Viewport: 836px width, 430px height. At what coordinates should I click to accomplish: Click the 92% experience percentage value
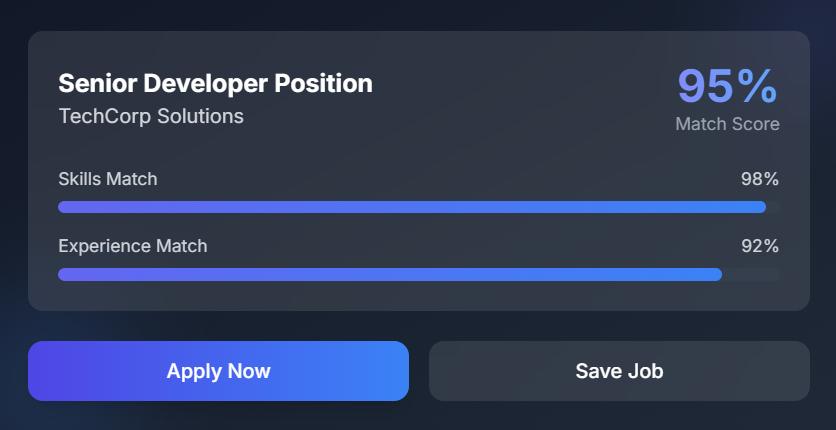click(x=759, y=245)
